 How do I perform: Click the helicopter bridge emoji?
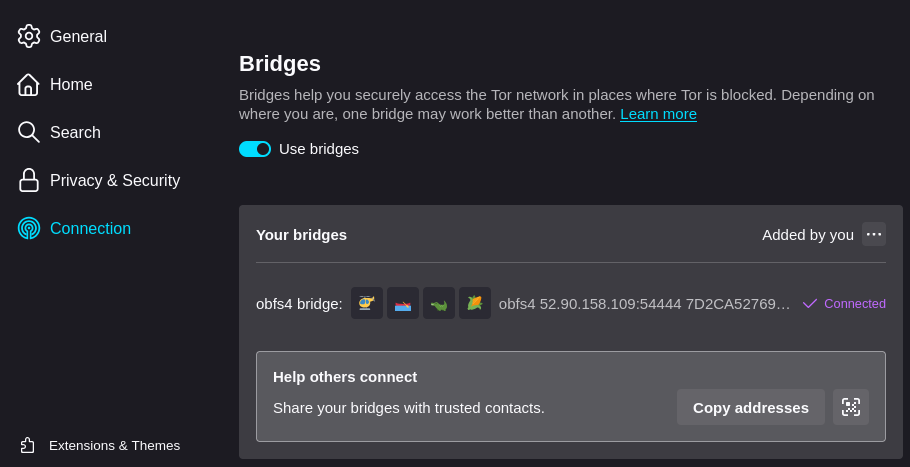[x=367, y=303]
